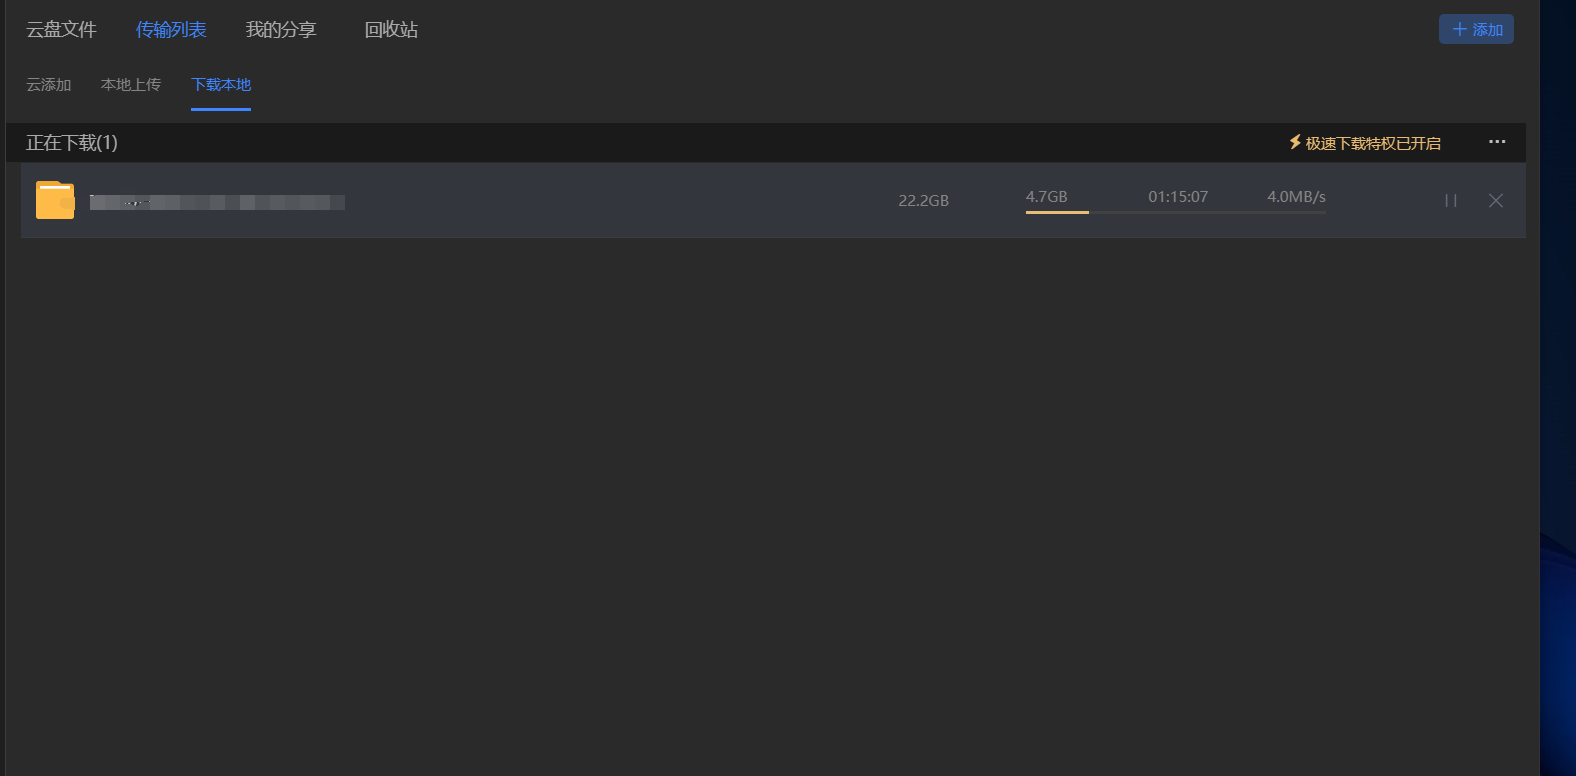Pause the current folder download

point(1450,201)
